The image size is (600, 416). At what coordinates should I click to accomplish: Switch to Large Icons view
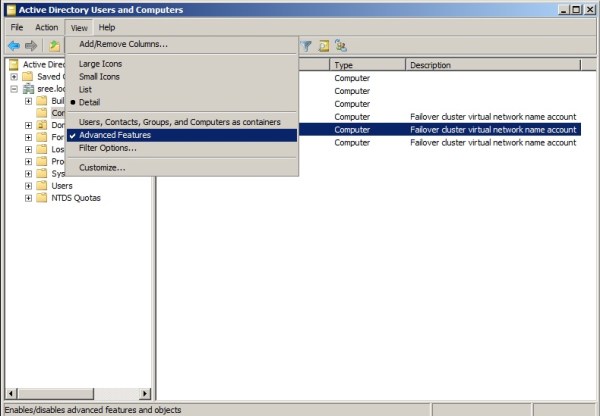(x=100, y=63)
